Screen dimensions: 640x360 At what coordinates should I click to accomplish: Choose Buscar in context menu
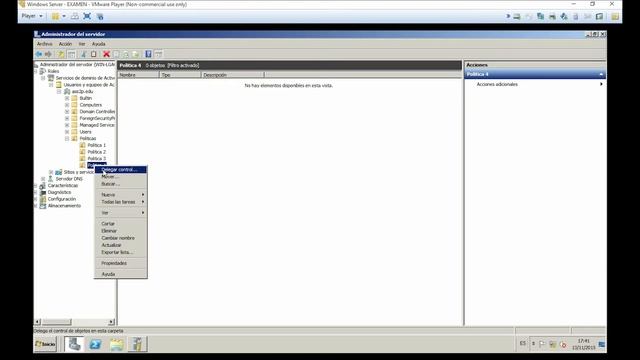pyautogui.click(x=121, y=184)
